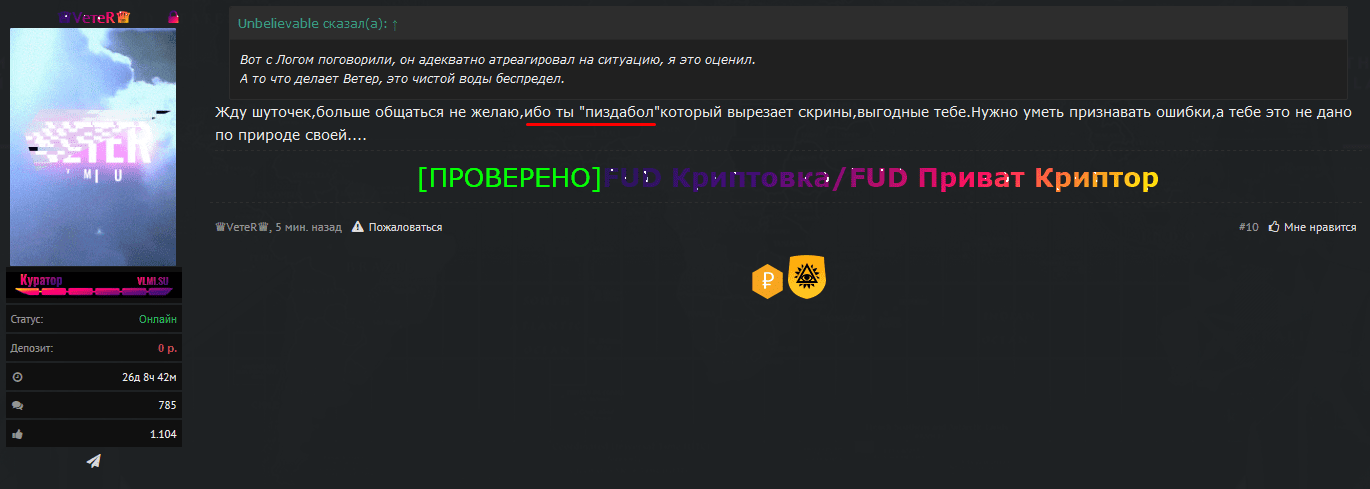Screen dimensions: 1370x489
Task: Open VeteR profile from username header
Action: pyautogui.click(x=94, y=17)
